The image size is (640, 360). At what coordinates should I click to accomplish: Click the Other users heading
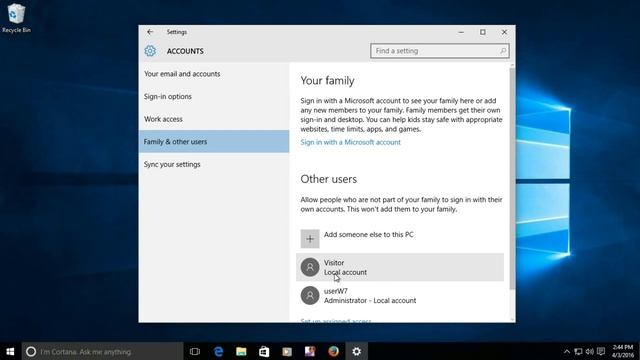(x=329, y=179)
